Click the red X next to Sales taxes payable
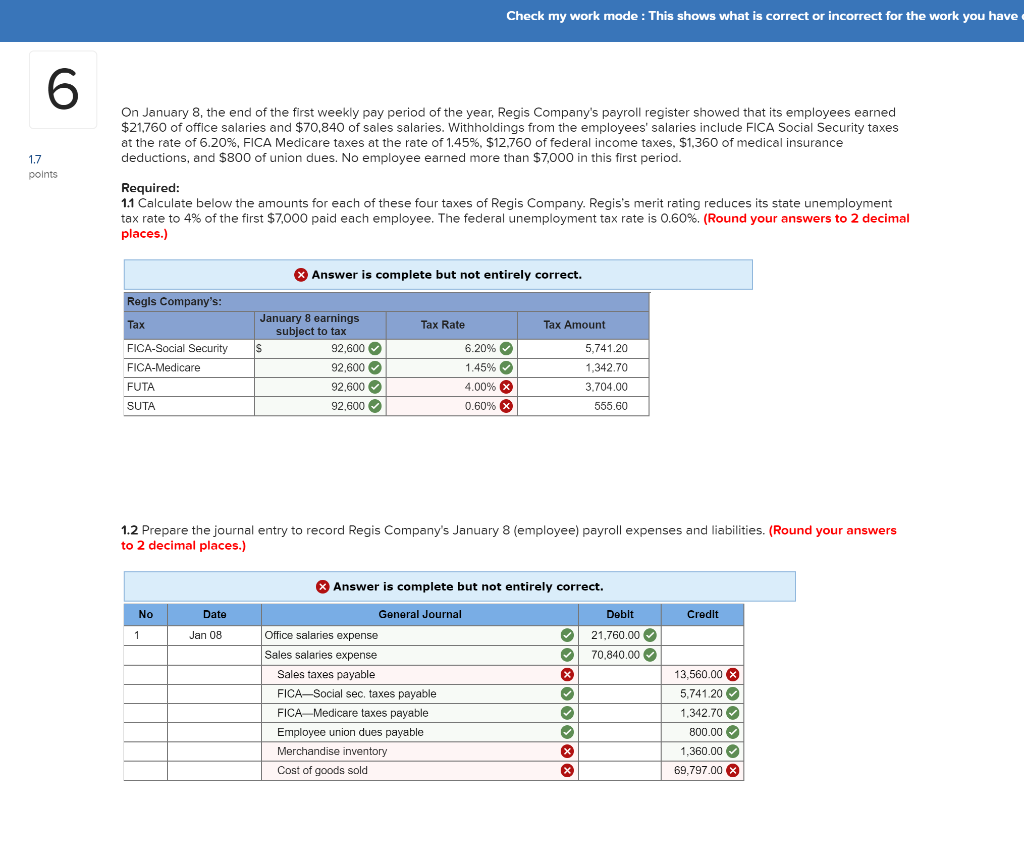The height and width of the screenshot is (860, 1024). pos(567,674)
